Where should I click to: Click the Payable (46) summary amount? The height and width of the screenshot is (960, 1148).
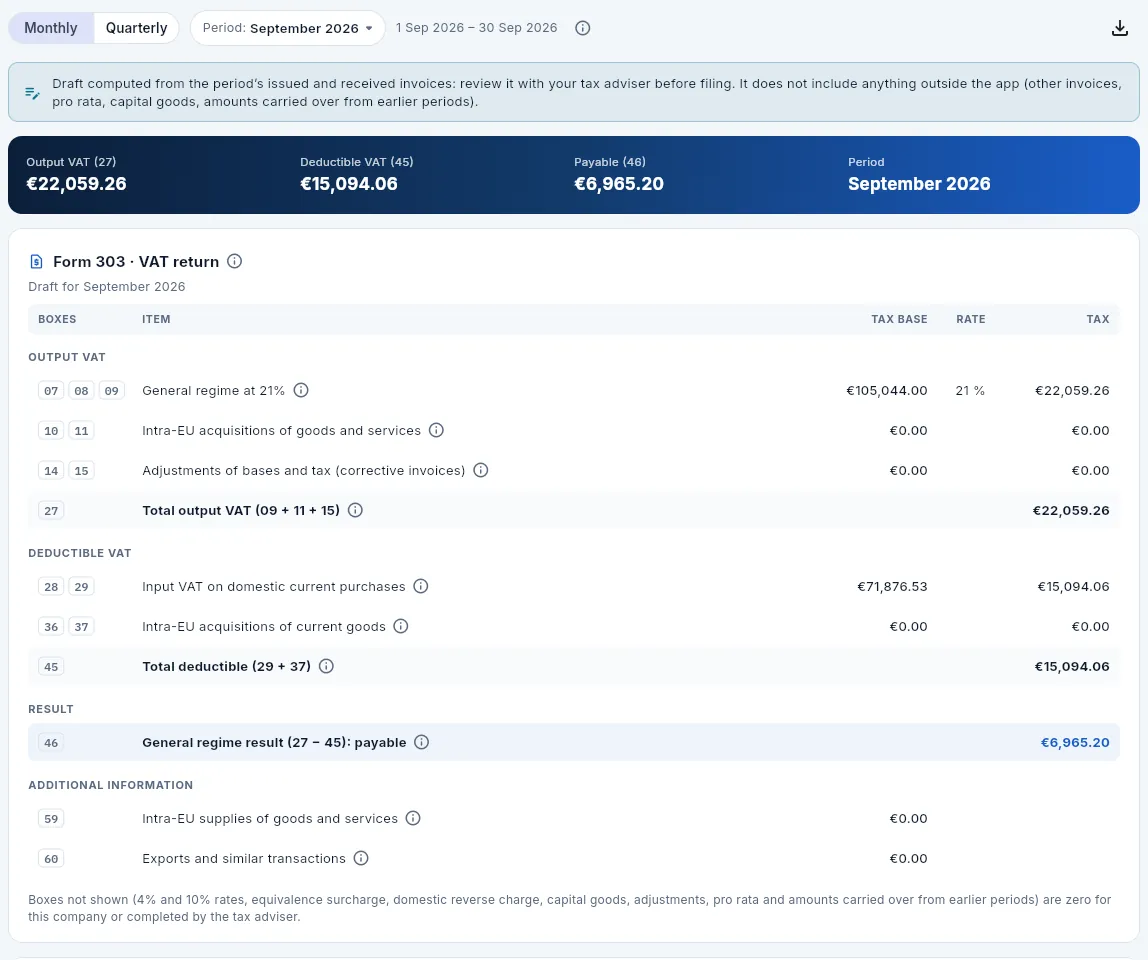click(x=619, y=184)
